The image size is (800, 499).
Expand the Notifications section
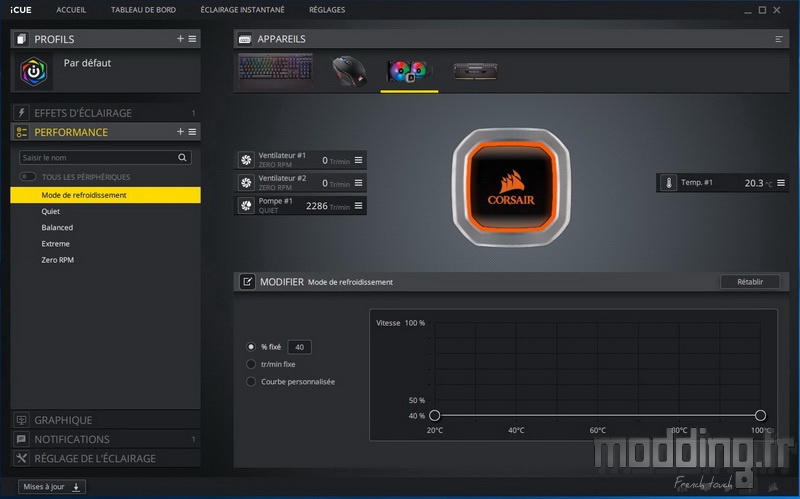pos(106,439)
